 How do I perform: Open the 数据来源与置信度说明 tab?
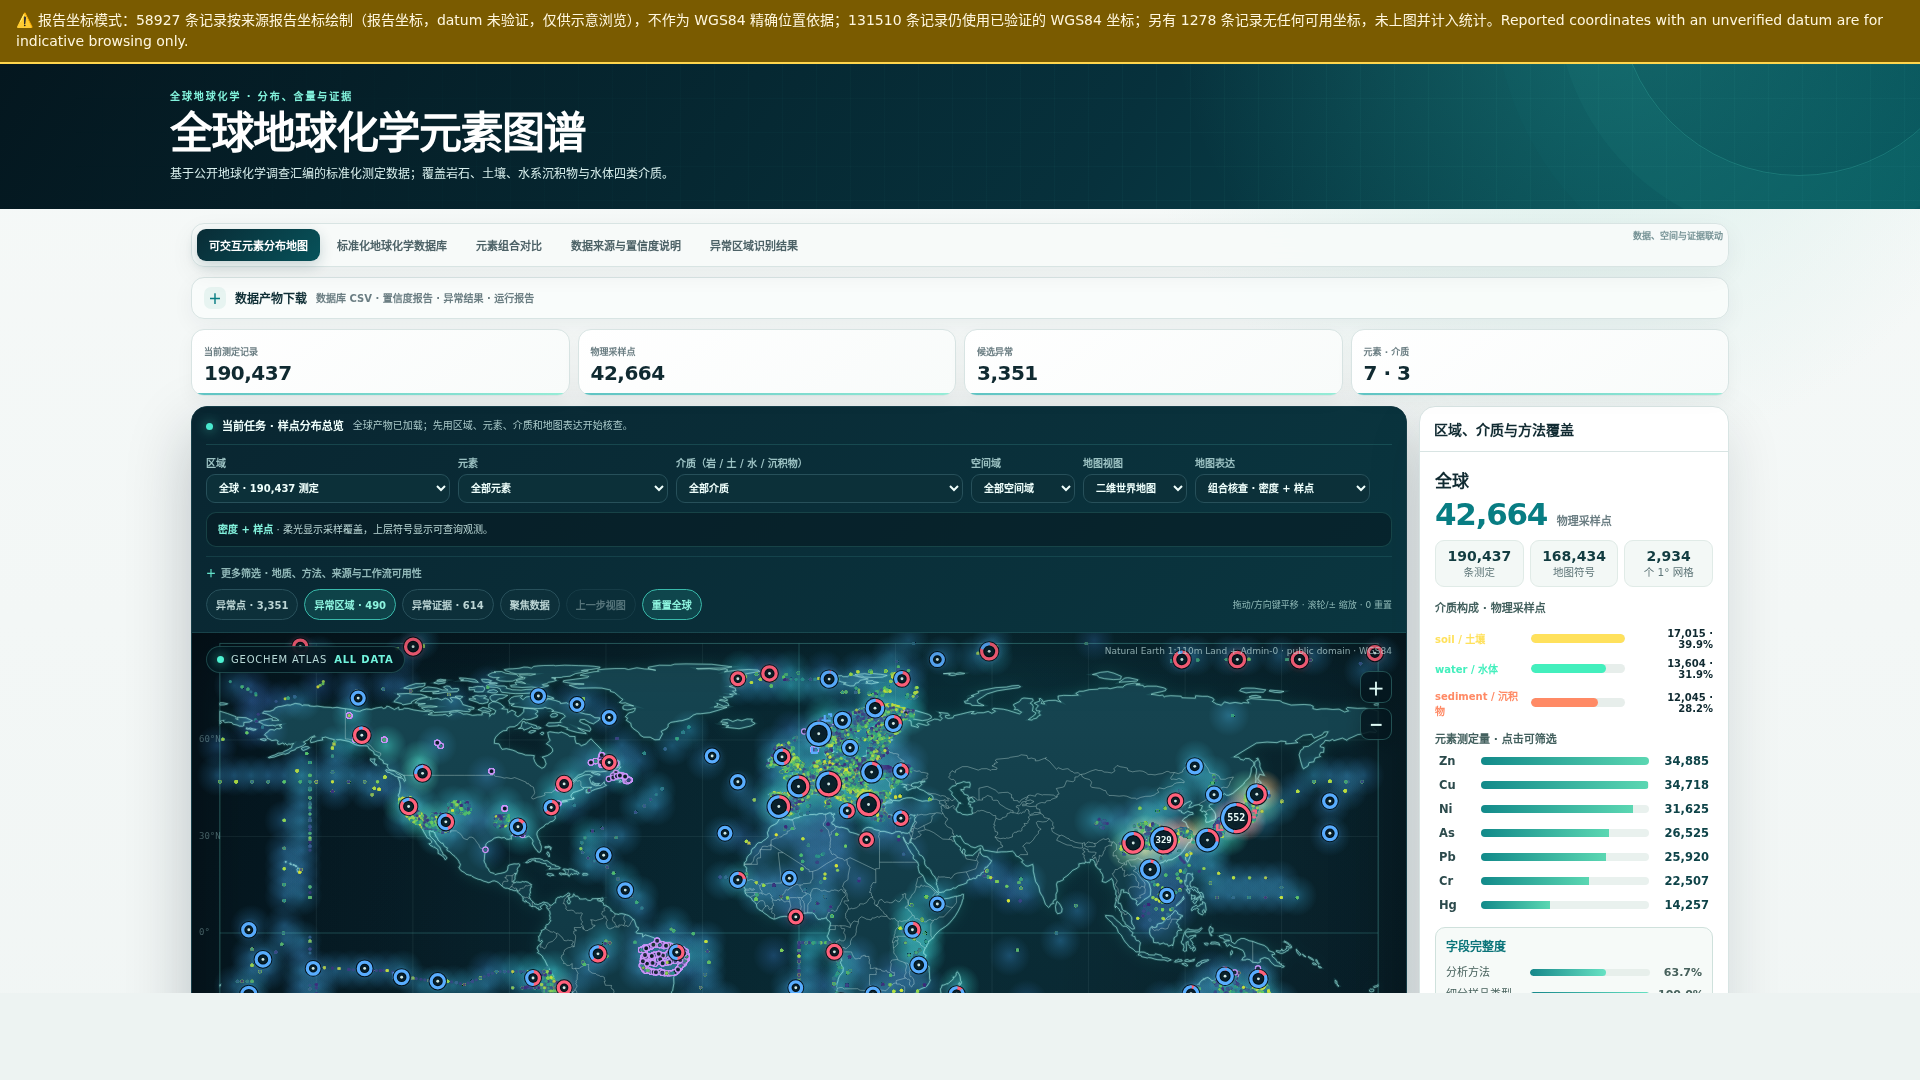click(x=626, y=245)
